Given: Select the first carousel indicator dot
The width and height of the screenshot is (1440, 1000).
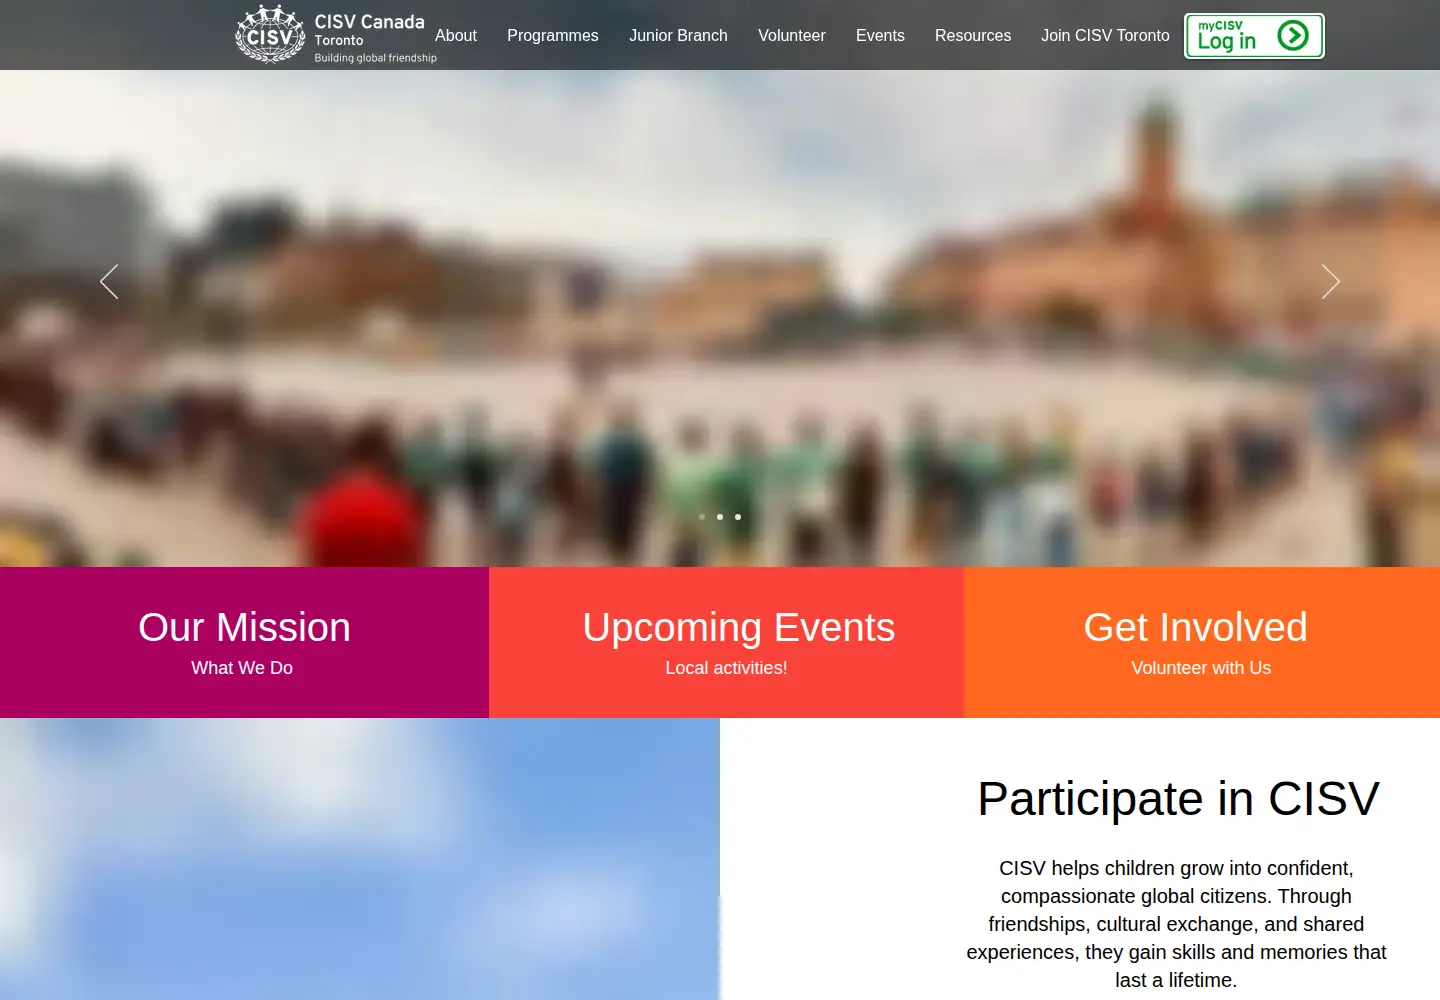Looking at the screenshot, I should pos(702,517).
